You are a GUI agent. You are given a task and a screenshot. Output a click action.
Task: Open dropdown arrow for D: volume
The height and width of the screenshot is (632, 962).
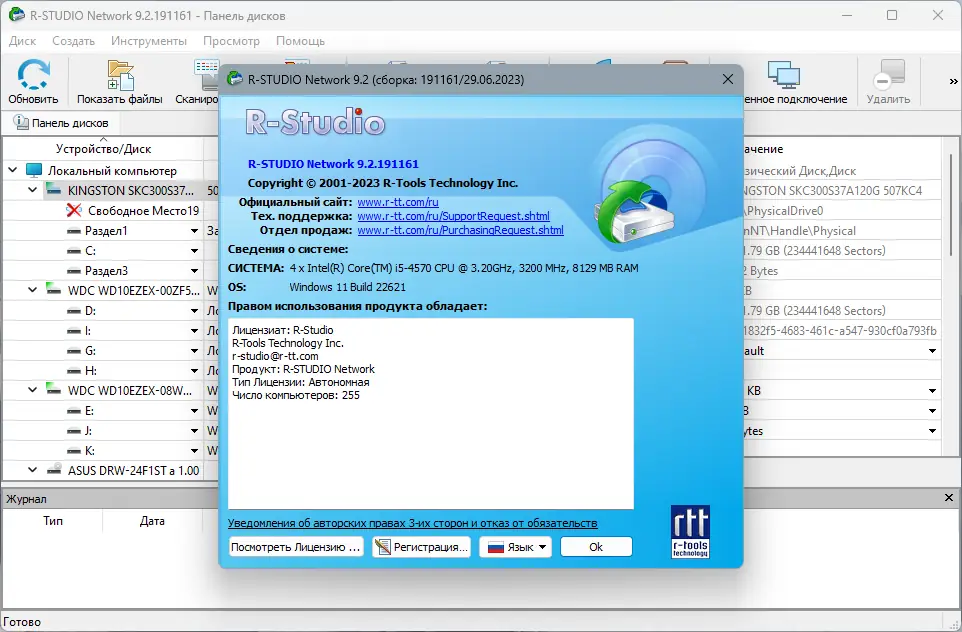point(194,311)
